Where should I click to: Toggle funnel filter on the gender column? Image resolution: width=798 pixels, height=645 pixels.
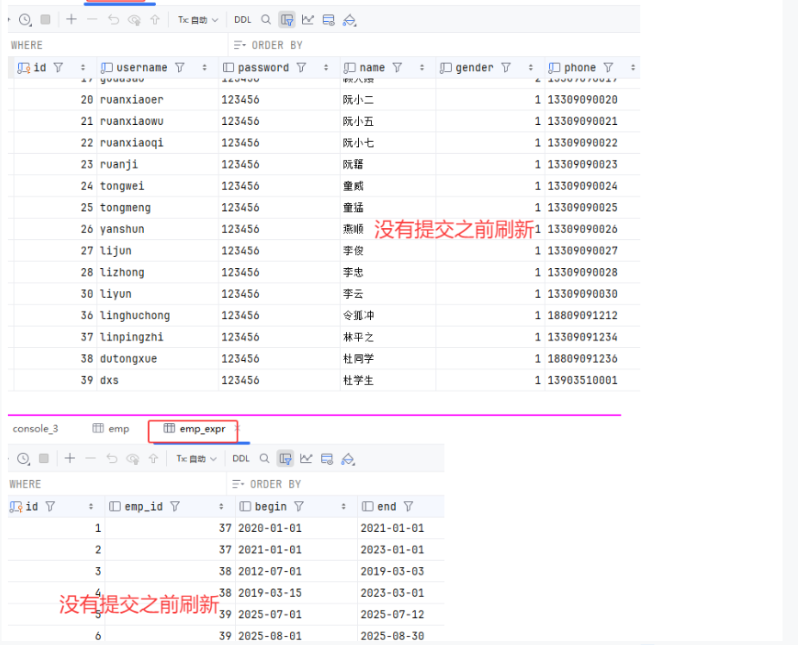point(505,68)
